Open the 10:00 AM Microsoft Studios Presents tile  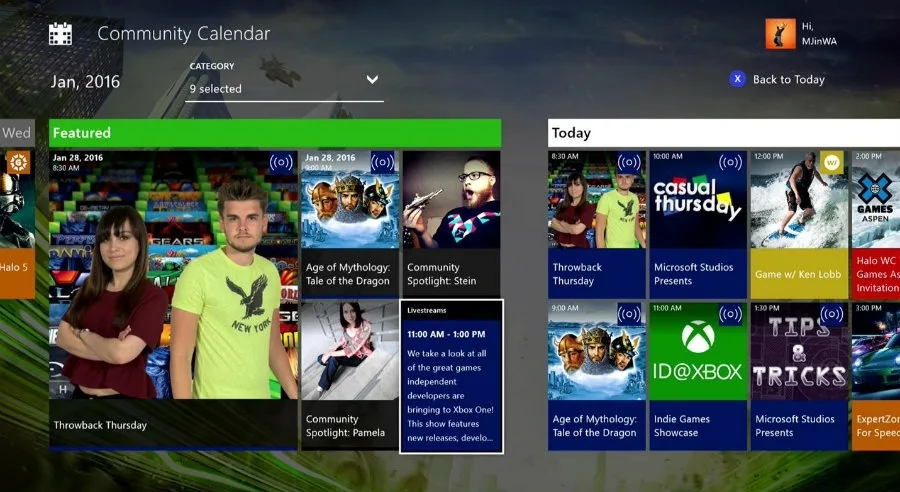[x=698, y=224]
